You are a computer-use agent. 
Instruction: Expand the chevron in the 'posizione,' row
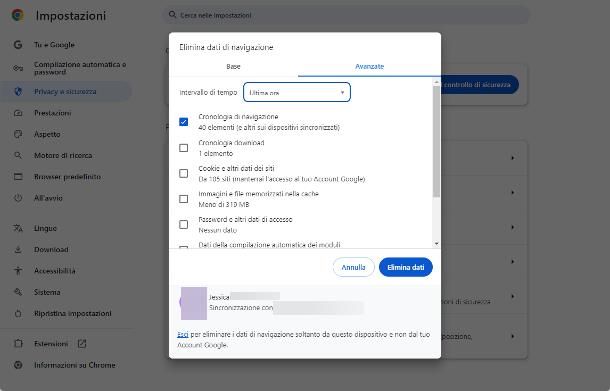513,336
